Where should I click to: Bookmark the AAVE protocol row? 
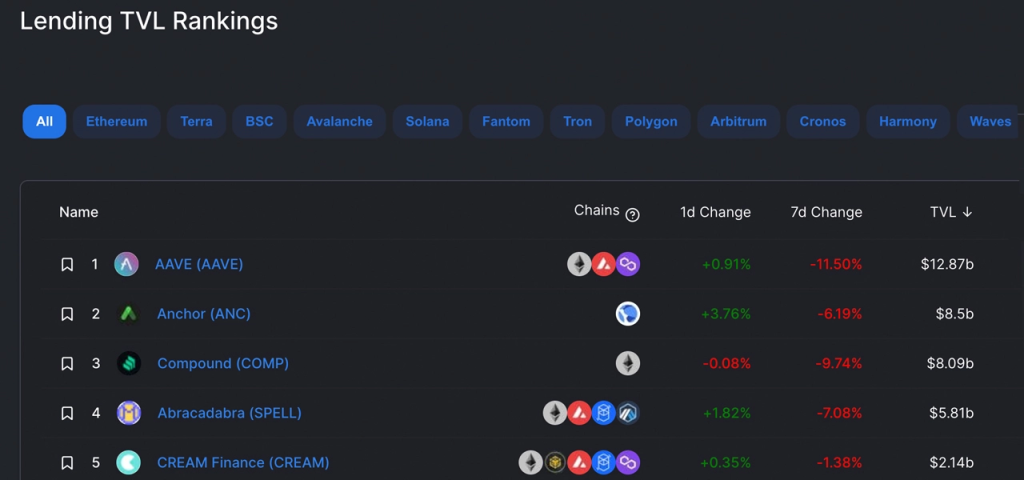pyautogui.click(x=67, y=264)
